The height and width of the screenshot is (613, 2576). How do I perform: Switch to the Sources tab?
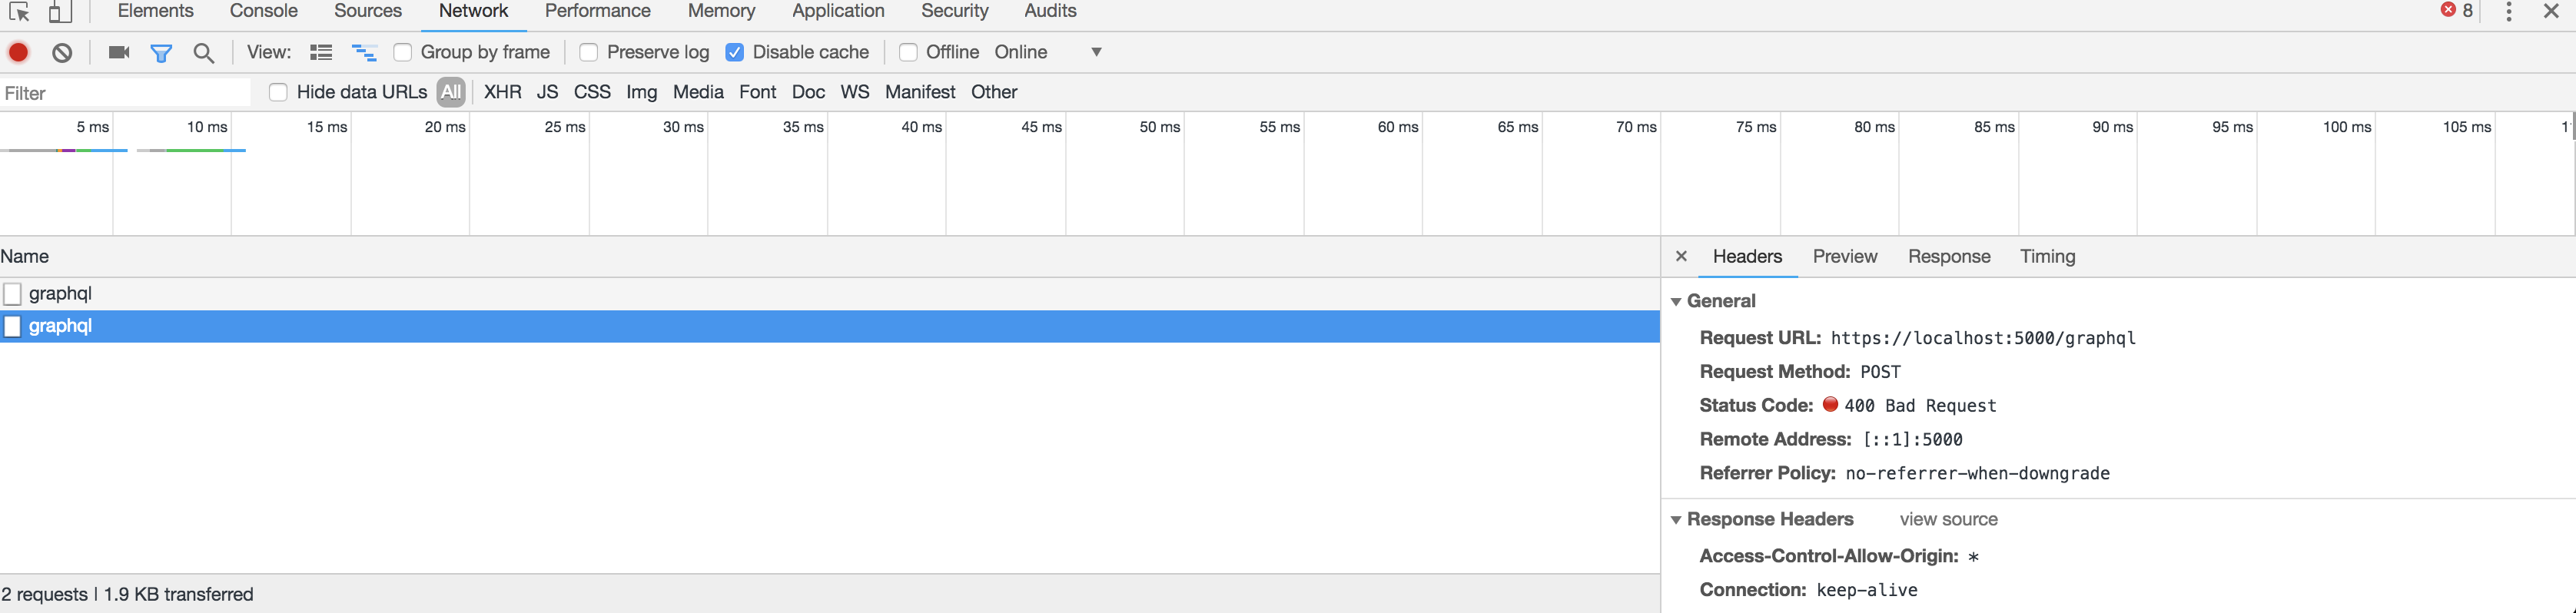(x=368, y=12)
